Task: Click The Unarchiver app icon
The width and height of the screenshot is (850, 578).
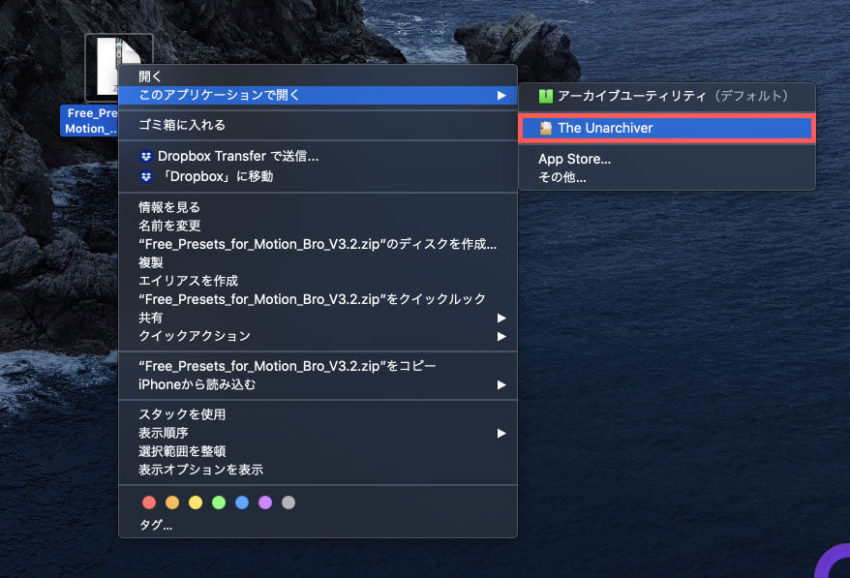Action: coord(545,128)
